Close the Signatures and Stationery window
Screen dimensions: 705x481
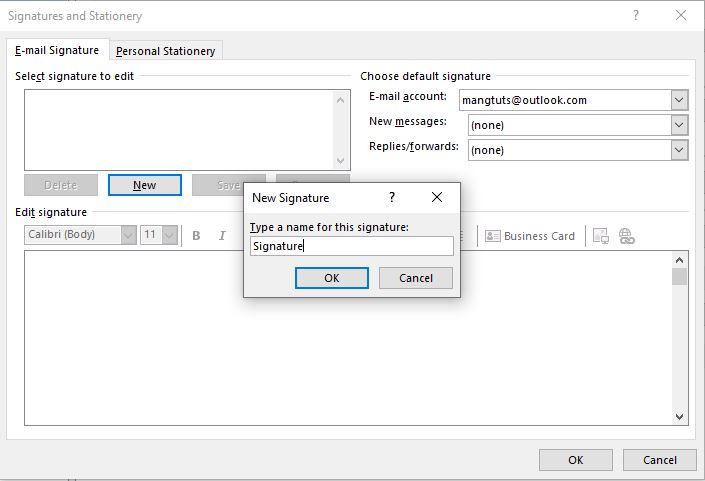681,15
